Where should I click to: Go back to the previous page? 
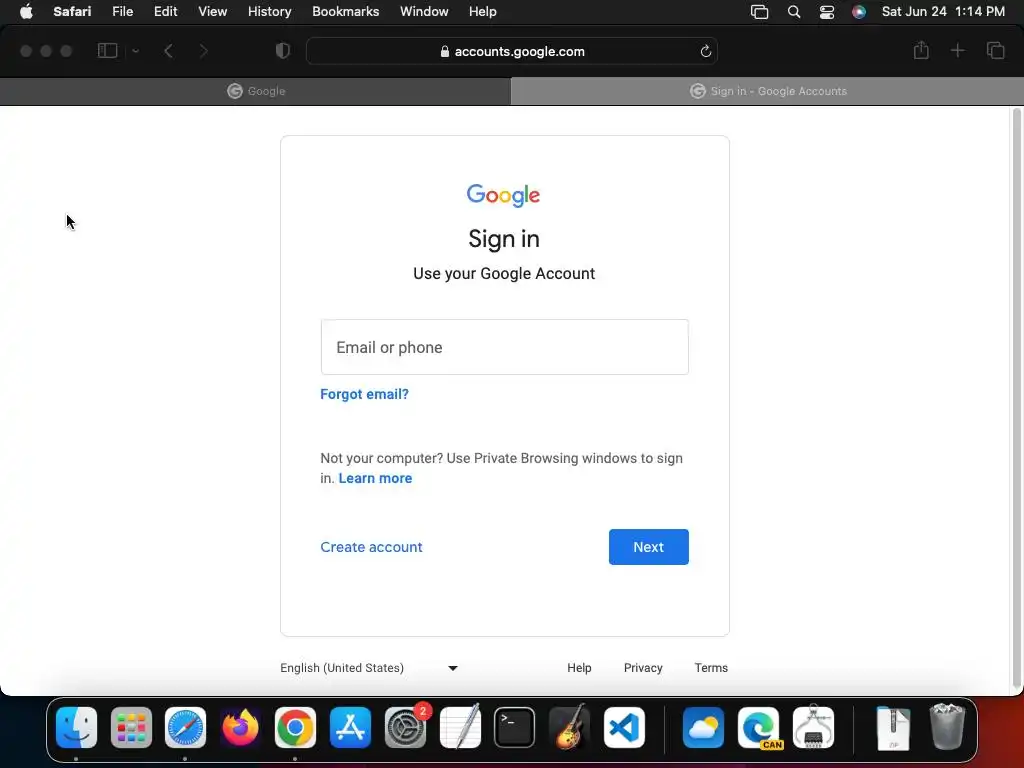tap(168, 51)
